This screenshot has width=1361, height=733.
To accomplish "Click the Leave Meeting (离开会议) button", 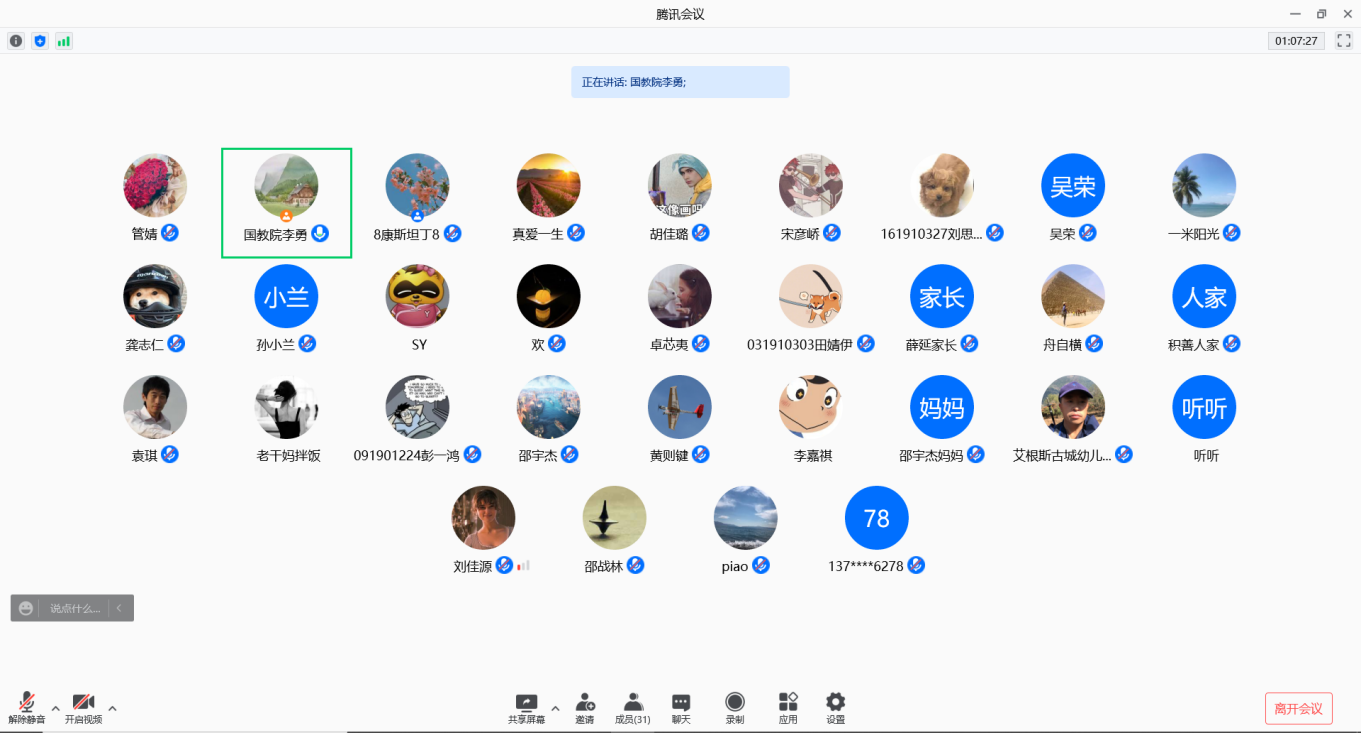I will point(1298,708).
